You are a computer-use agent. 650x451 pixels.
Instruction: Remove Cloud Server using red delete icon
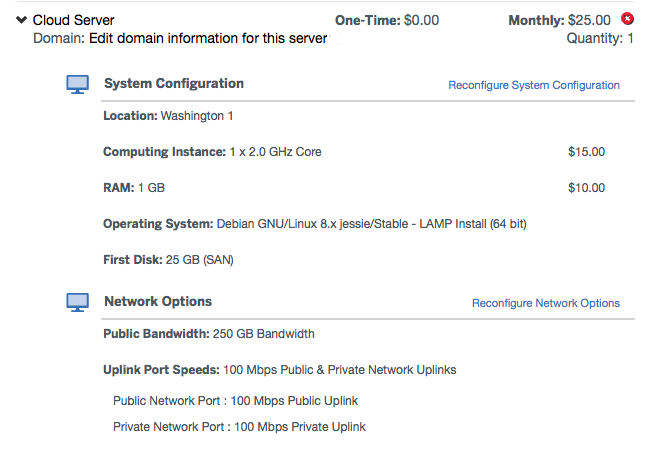[x=627, y=19]
